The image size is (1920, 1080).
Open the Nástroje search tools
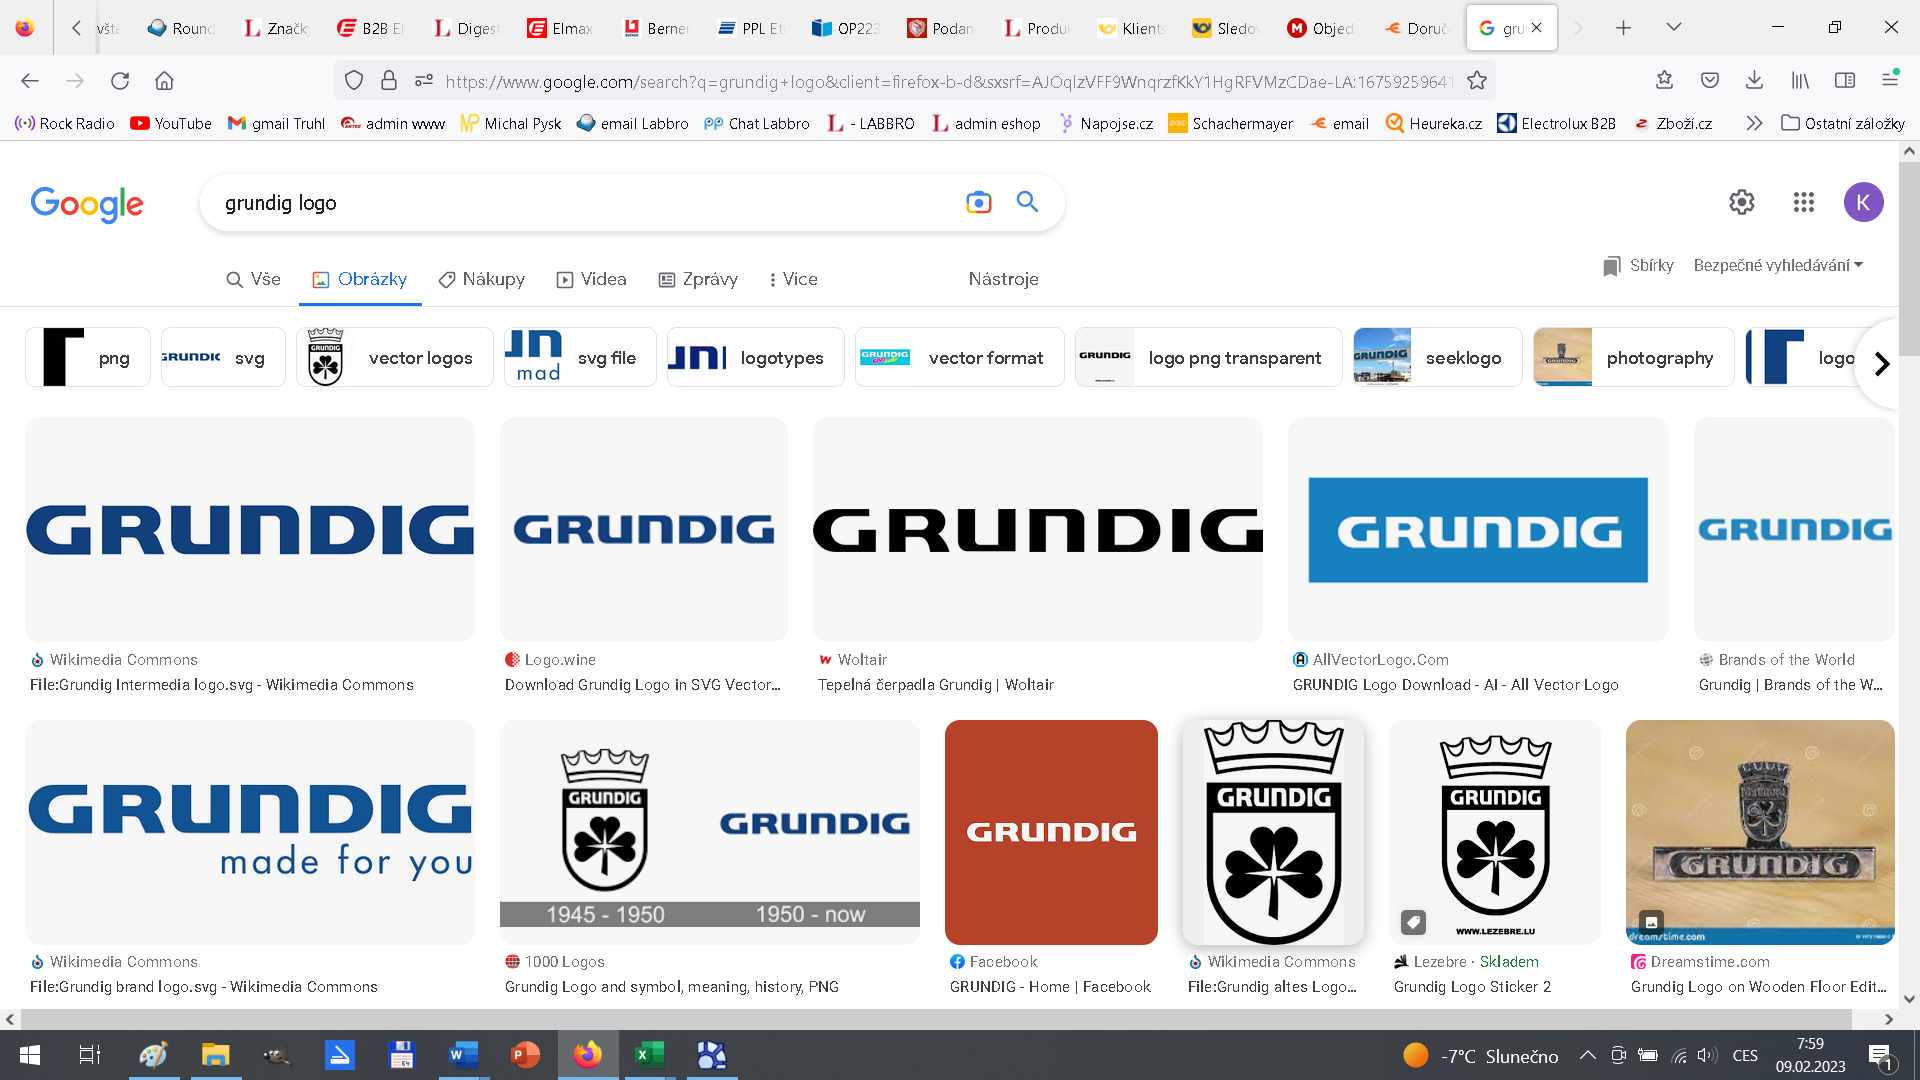click(1003, 279)
